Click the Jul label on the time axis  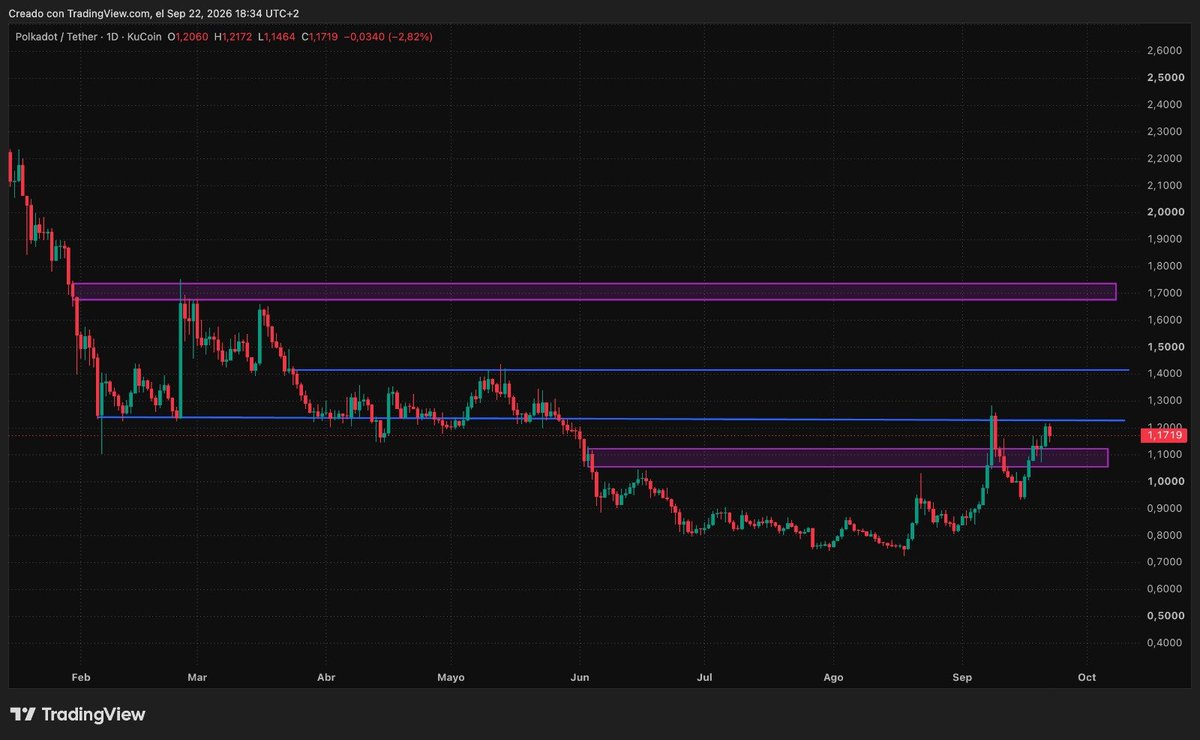[x=705, y=678]
